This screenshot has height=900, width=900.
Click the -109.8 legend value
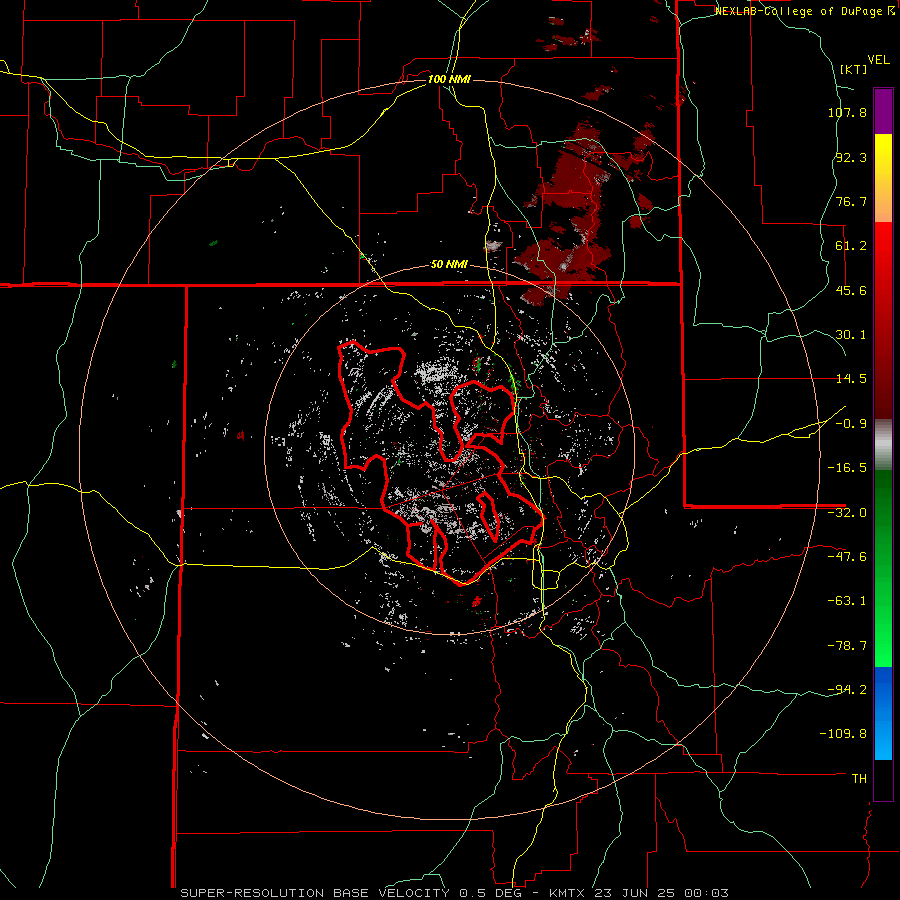pos(844,734)
